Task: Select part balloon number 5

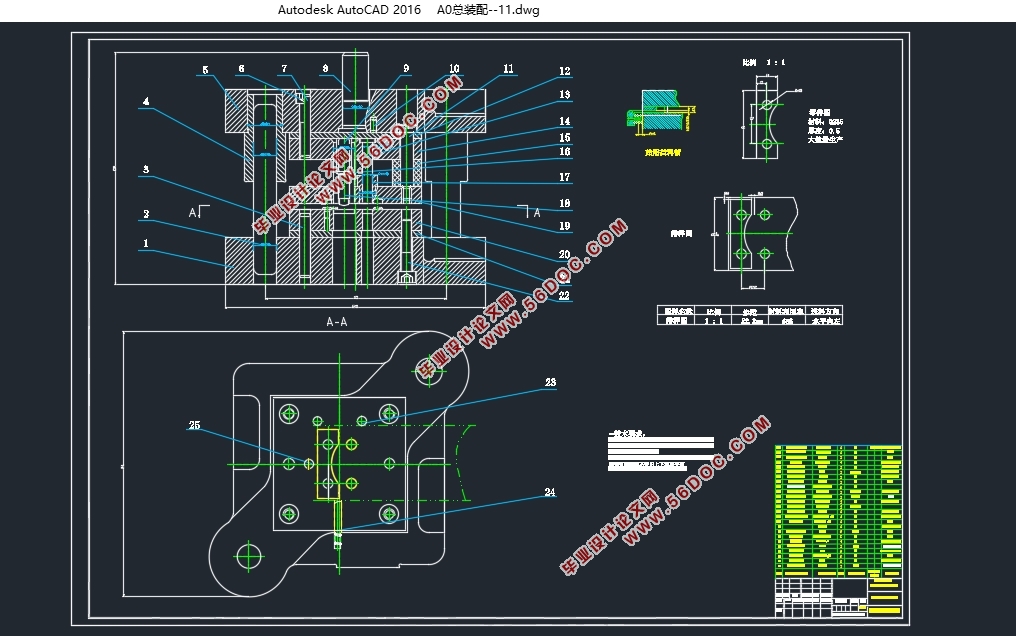Action: pyautogui.click(x=205, y=70)
